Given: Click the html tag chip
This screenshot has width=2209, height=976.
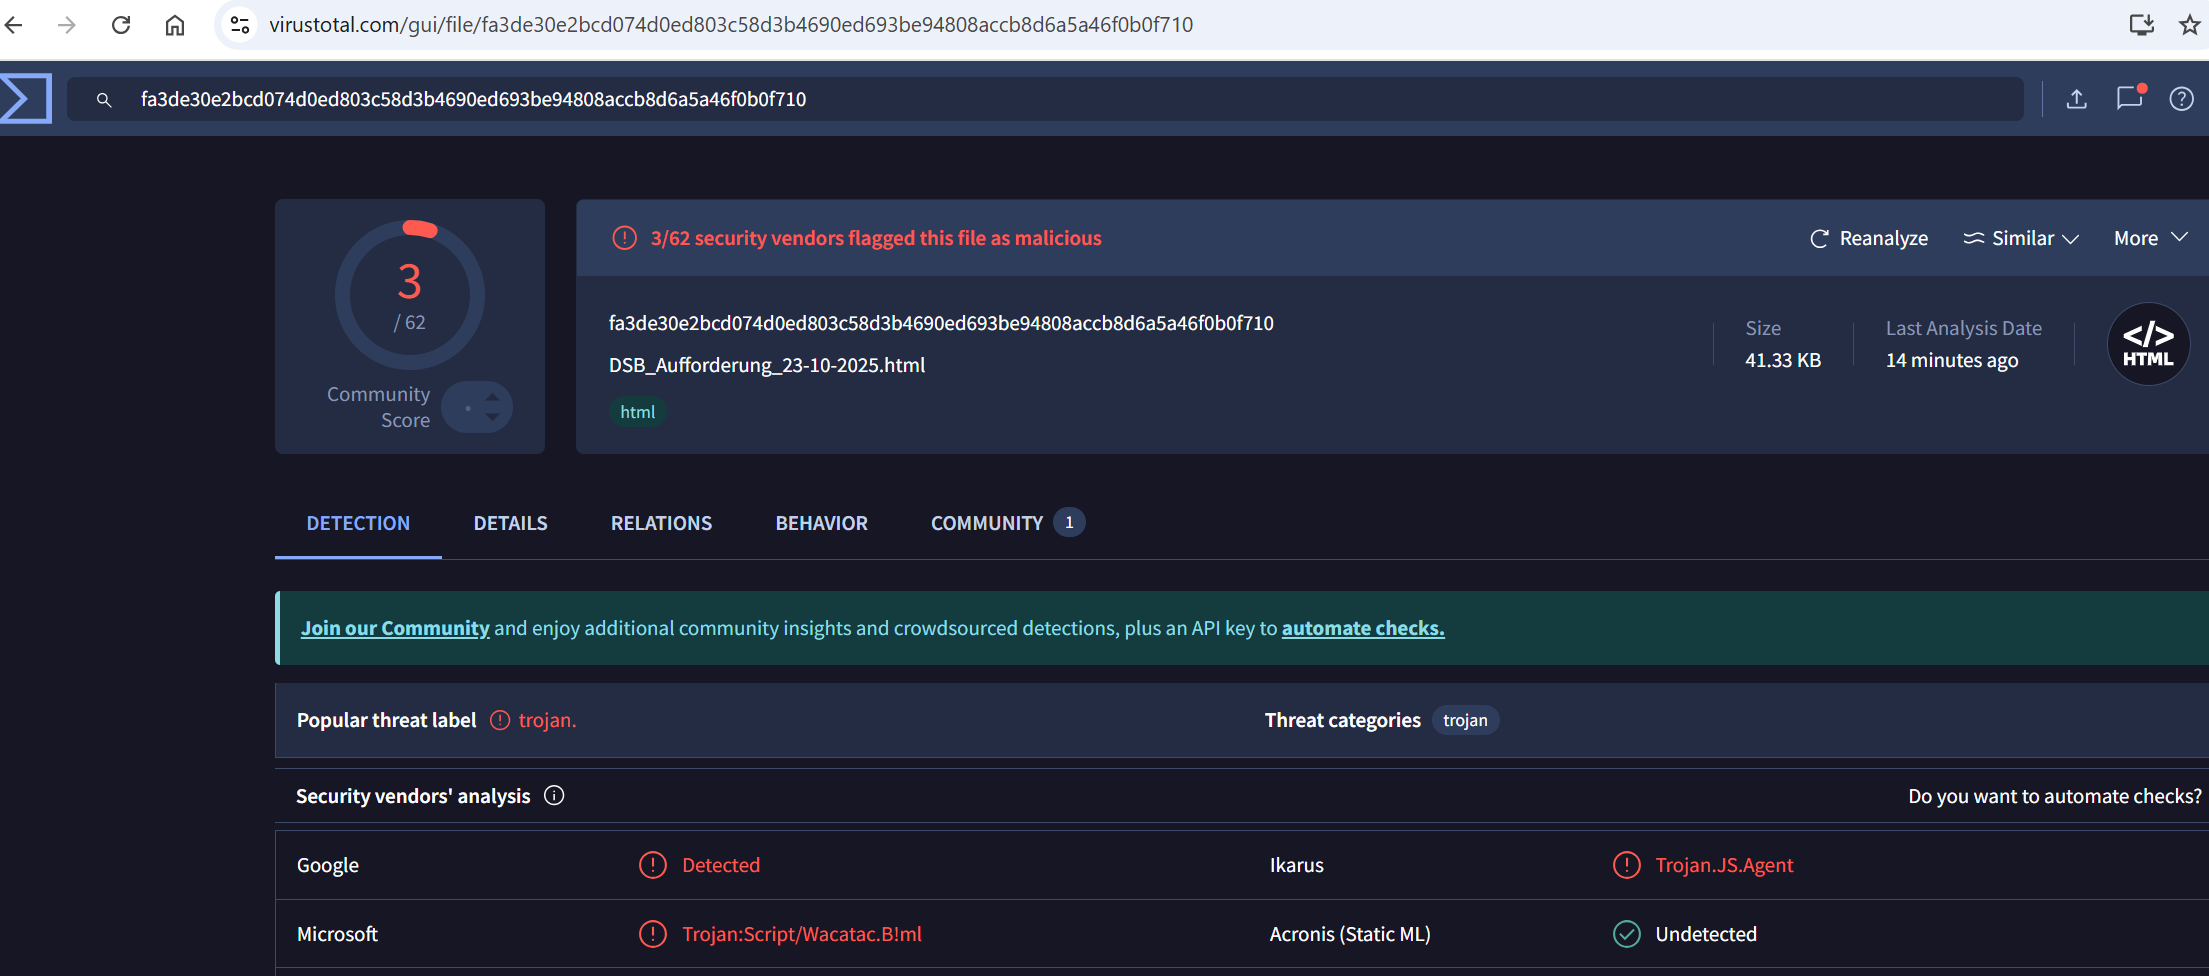Looking at the screenshot, I should [638, 412].
